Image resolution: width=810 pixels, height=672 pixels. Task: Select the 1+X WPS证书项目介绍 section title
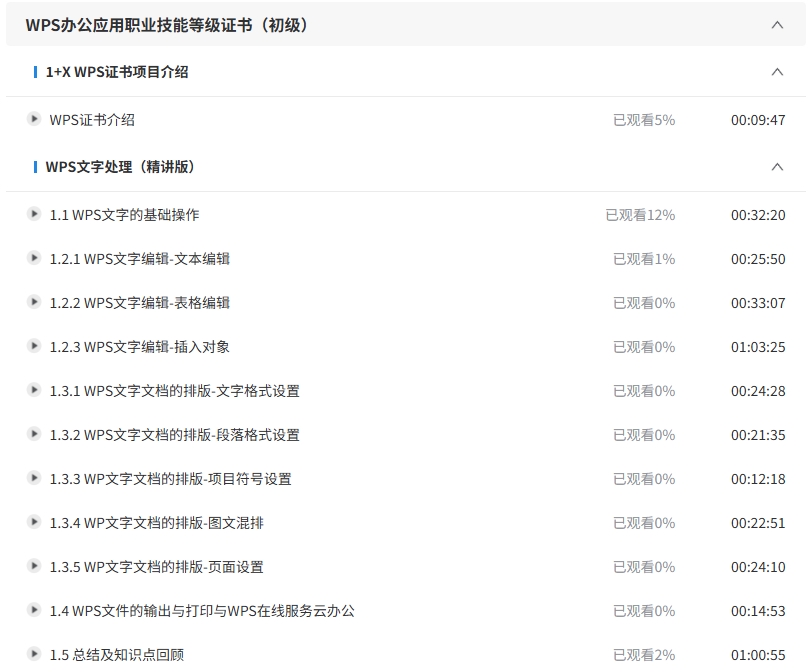(117, 72)
